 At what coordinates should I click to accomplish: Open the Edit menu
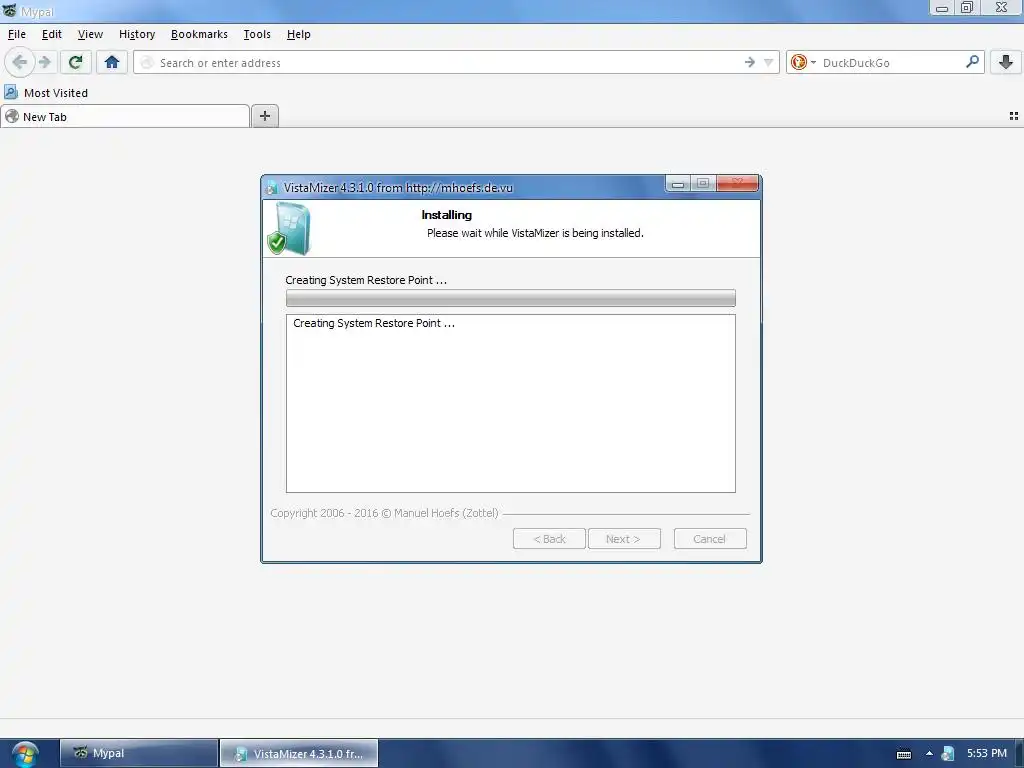click(52, 34)
